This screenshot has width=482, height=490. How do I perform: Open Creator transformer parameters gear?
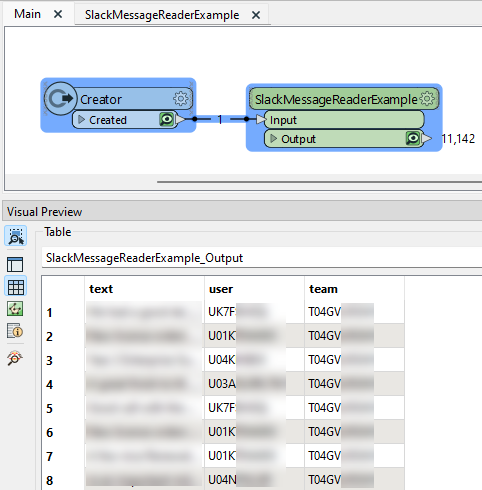tap(181, 99)
